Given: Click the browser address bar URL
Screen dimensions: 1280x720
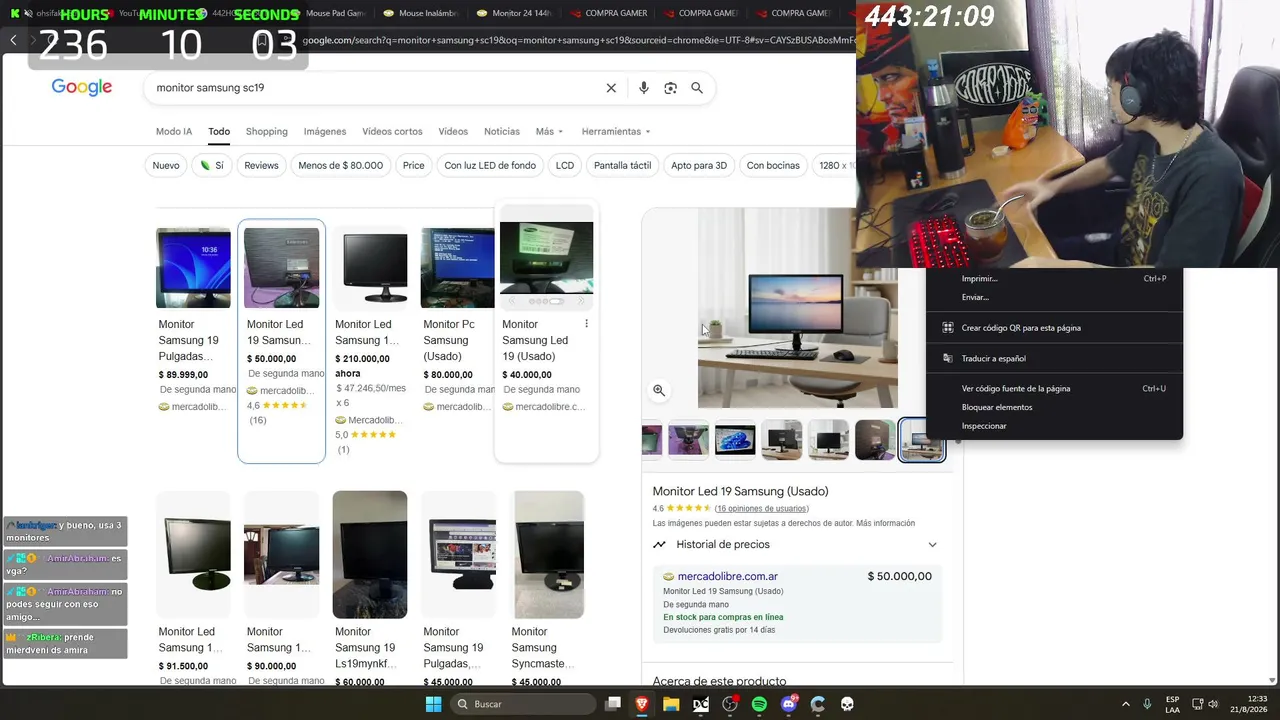Looking at the screenshot, I should [x=578, y=40].
